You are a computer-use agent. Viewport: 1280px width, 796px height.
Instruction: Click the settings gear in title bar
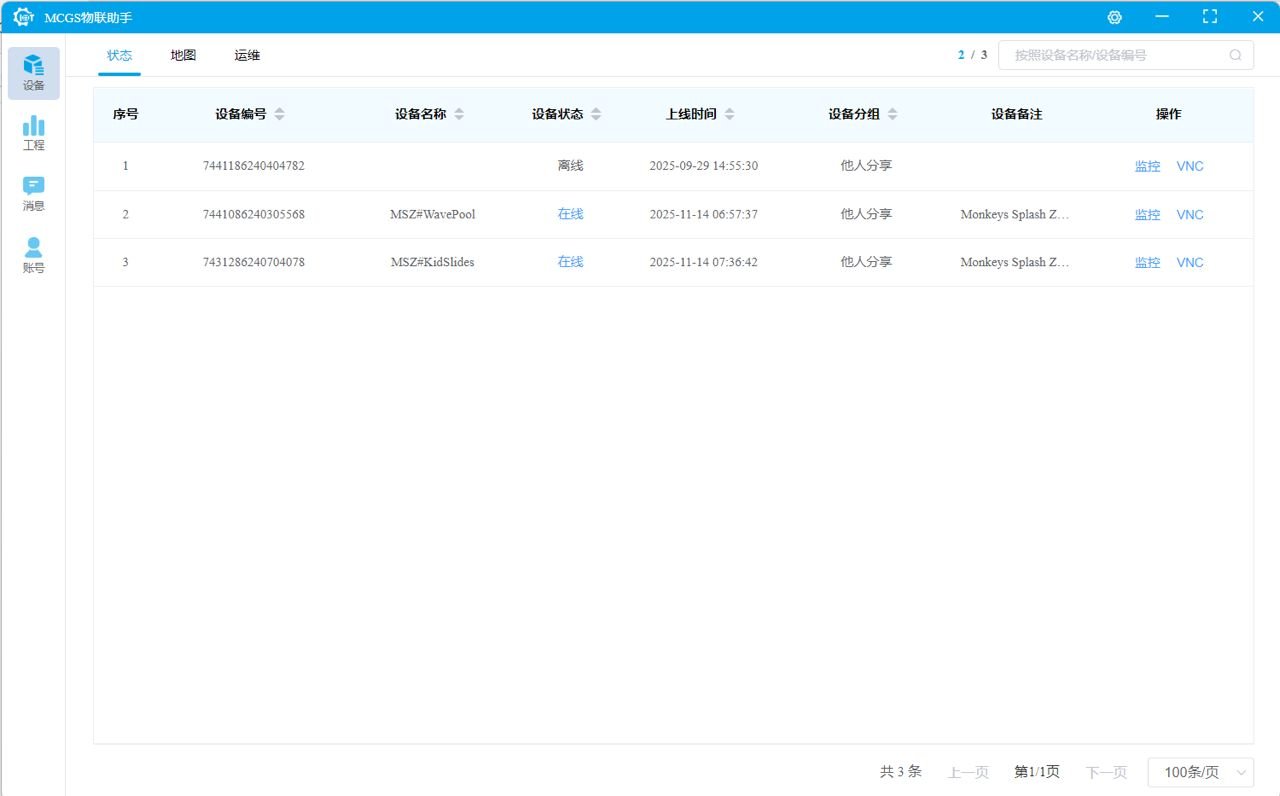1114,17
